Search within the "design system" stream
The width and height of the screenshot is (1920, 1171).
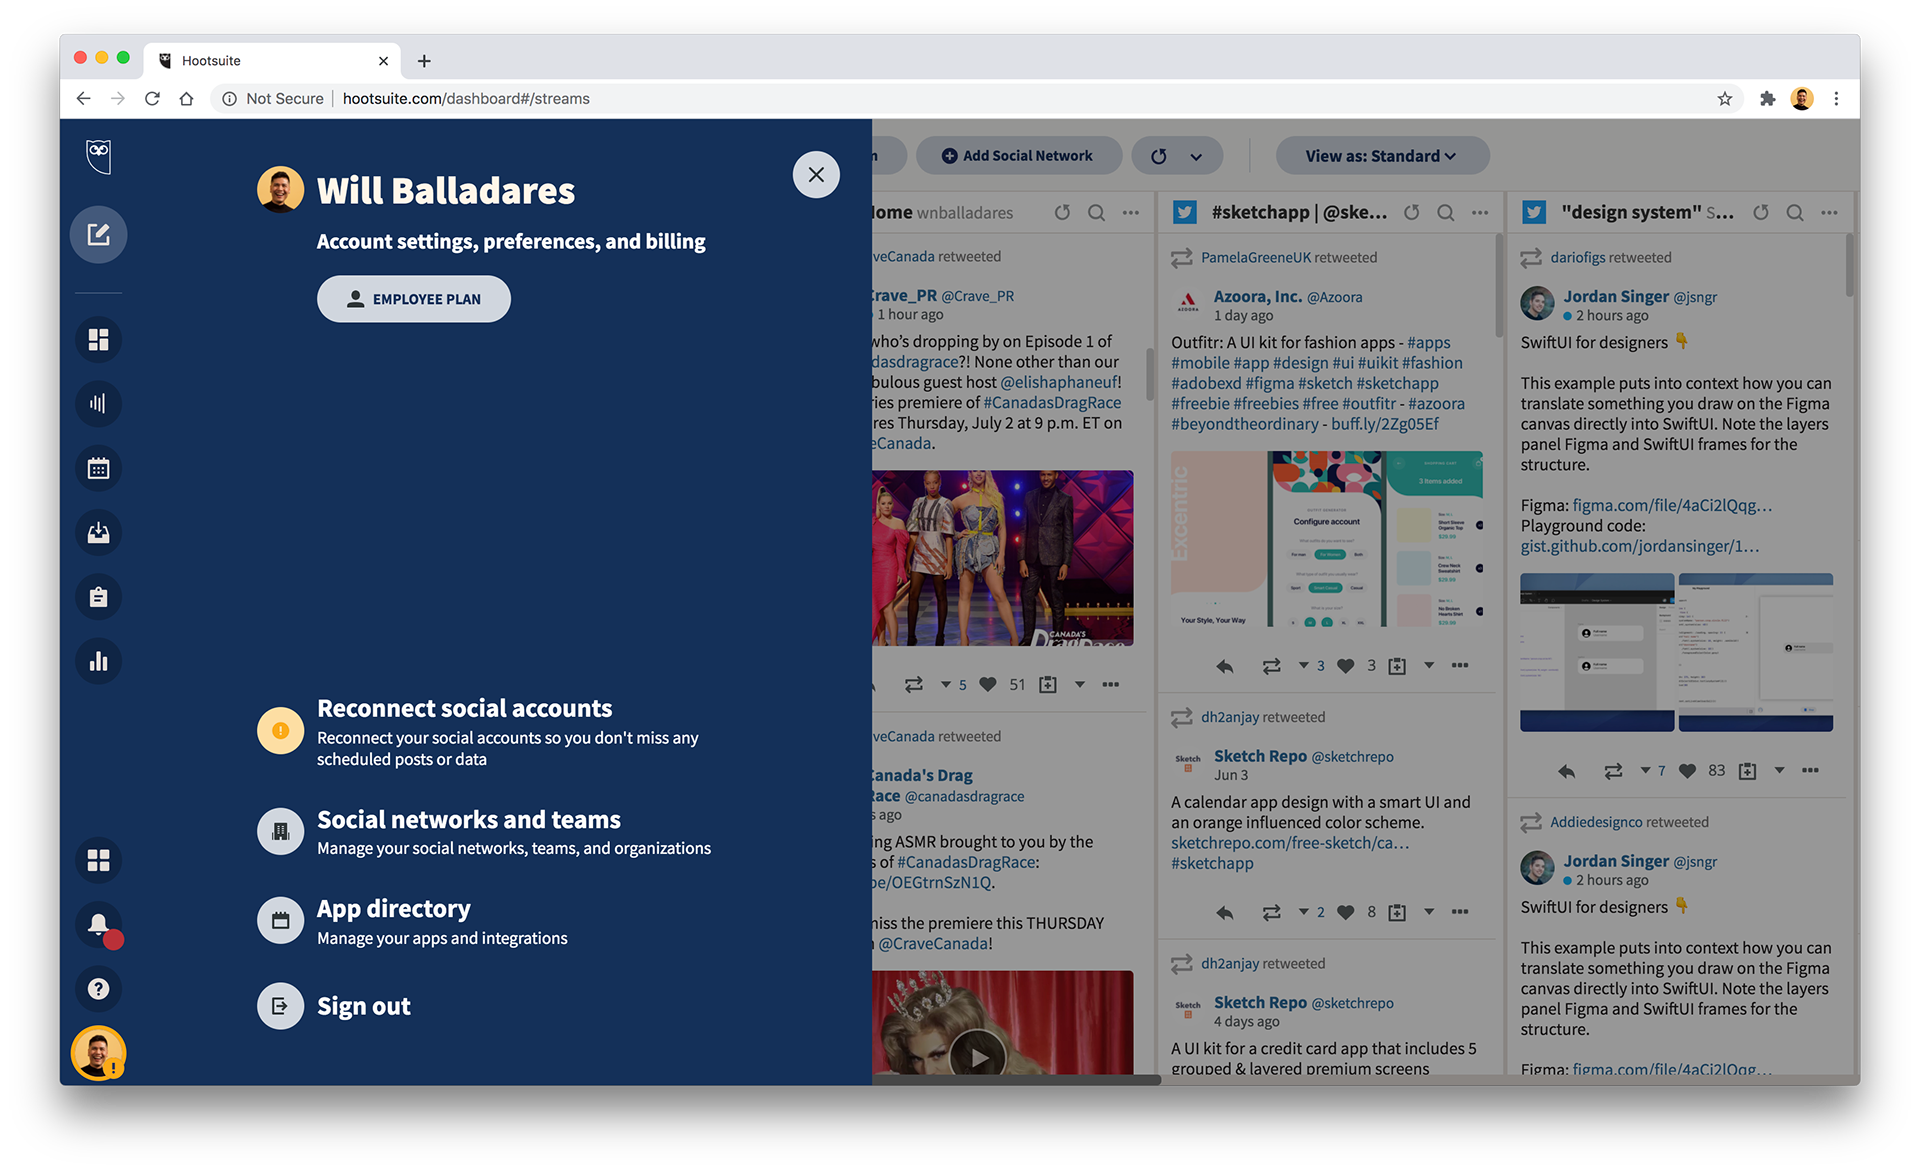[x=1795, y=213]
